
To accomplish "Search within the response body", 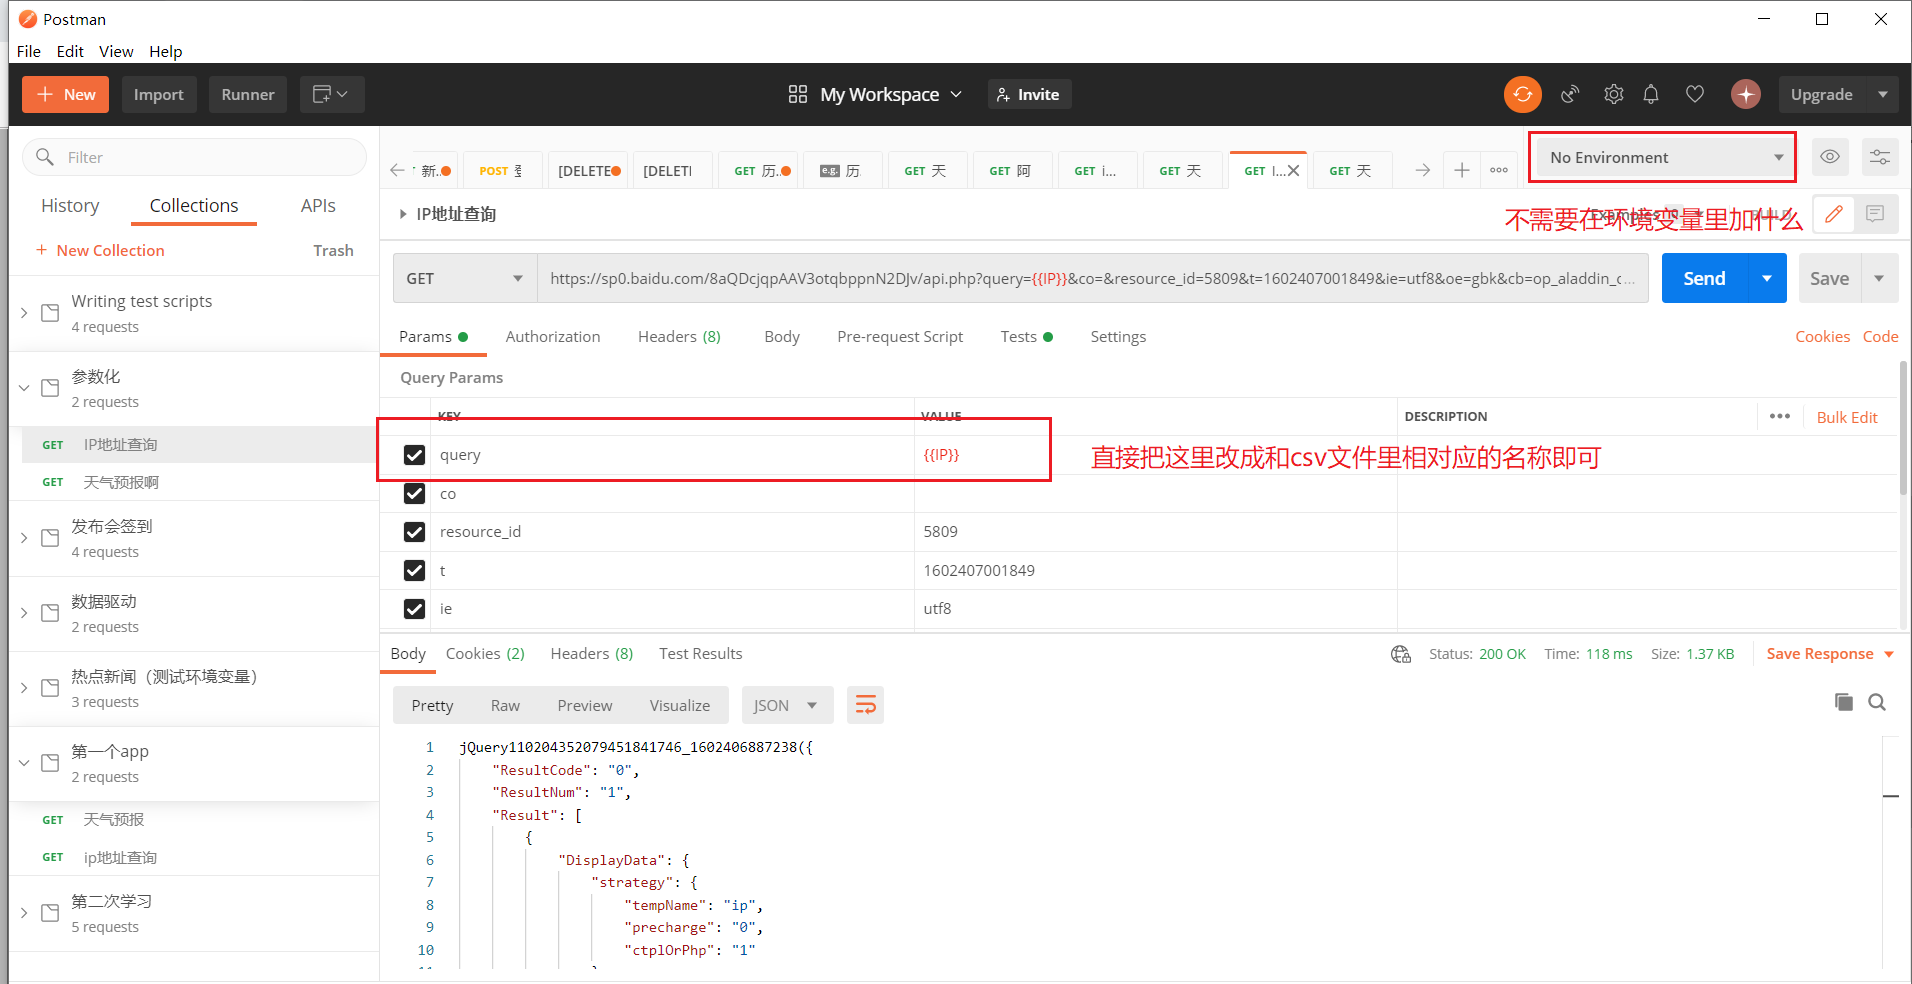I will (1877, 702).
